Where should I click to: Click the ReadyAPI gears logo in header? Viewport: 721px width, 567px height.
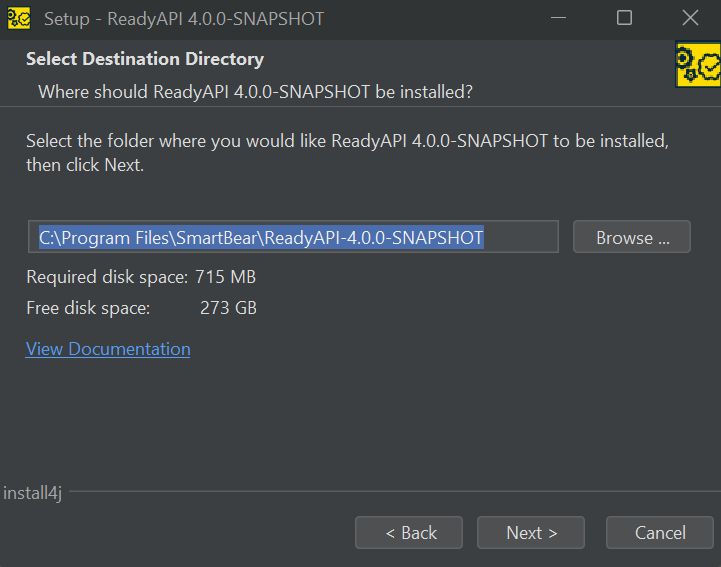coord(698,64)
